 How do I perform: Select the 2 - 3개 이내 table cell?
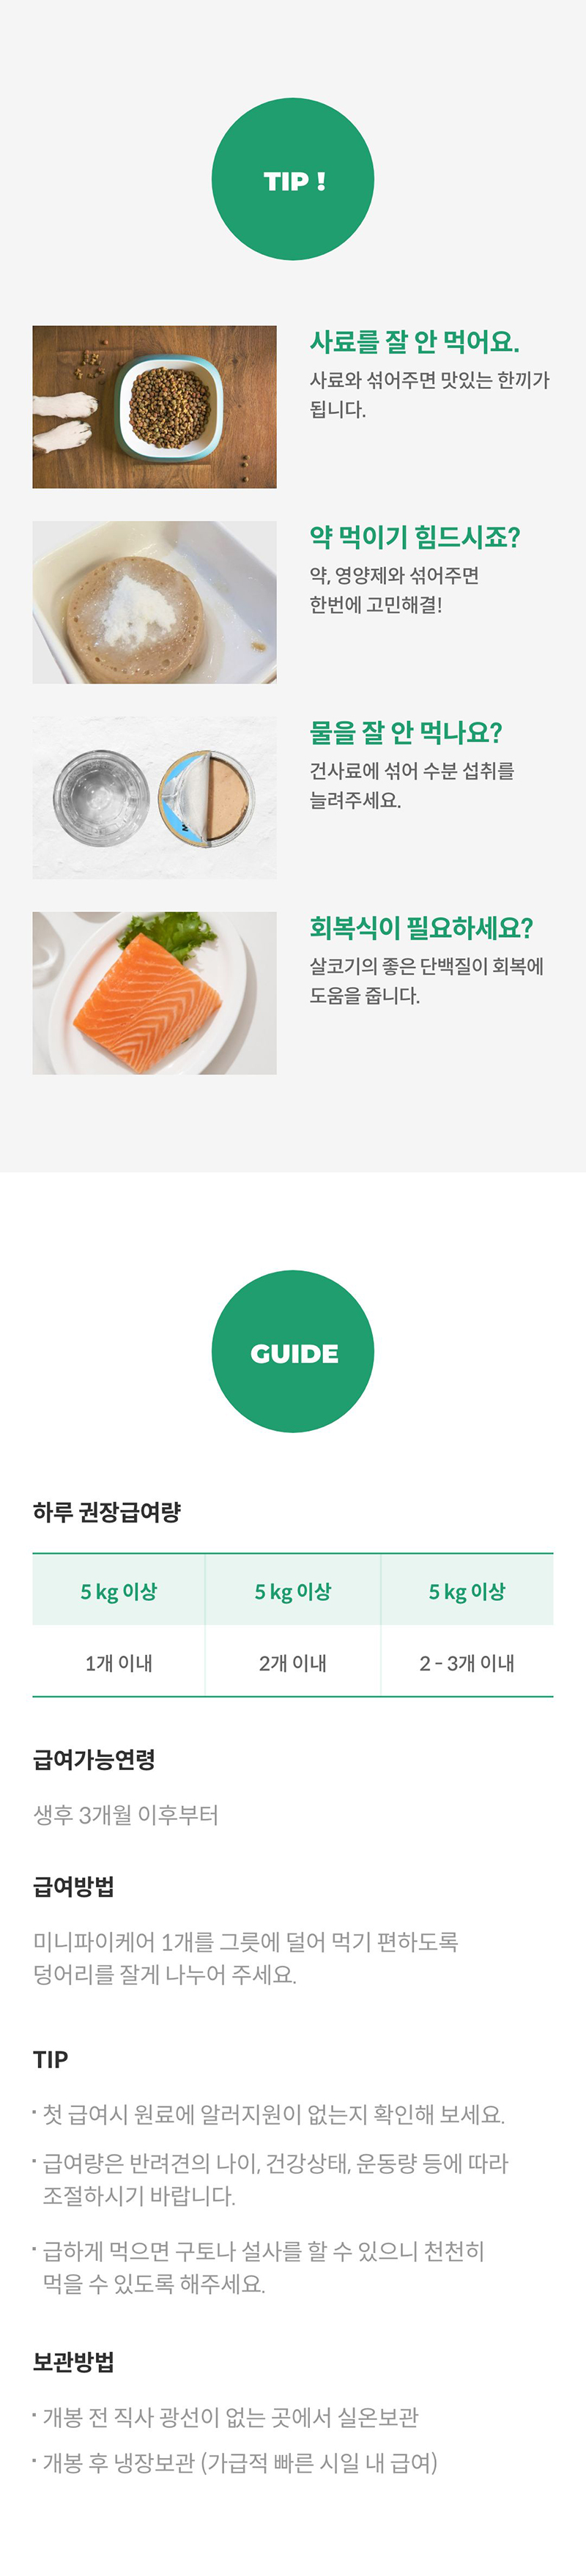[467, 1662]
